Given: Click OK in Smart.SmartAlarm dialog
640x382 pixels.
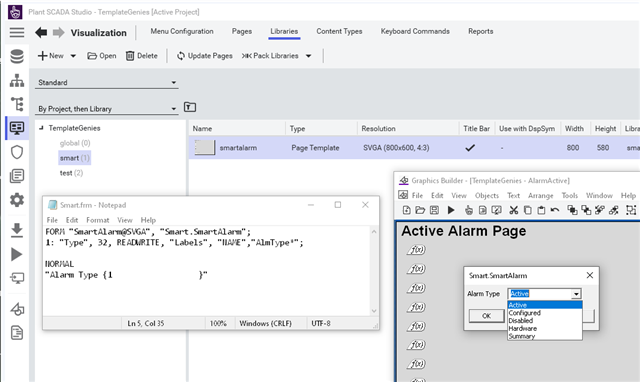Looking at the screenshot, I should click(x=486, y=316).
